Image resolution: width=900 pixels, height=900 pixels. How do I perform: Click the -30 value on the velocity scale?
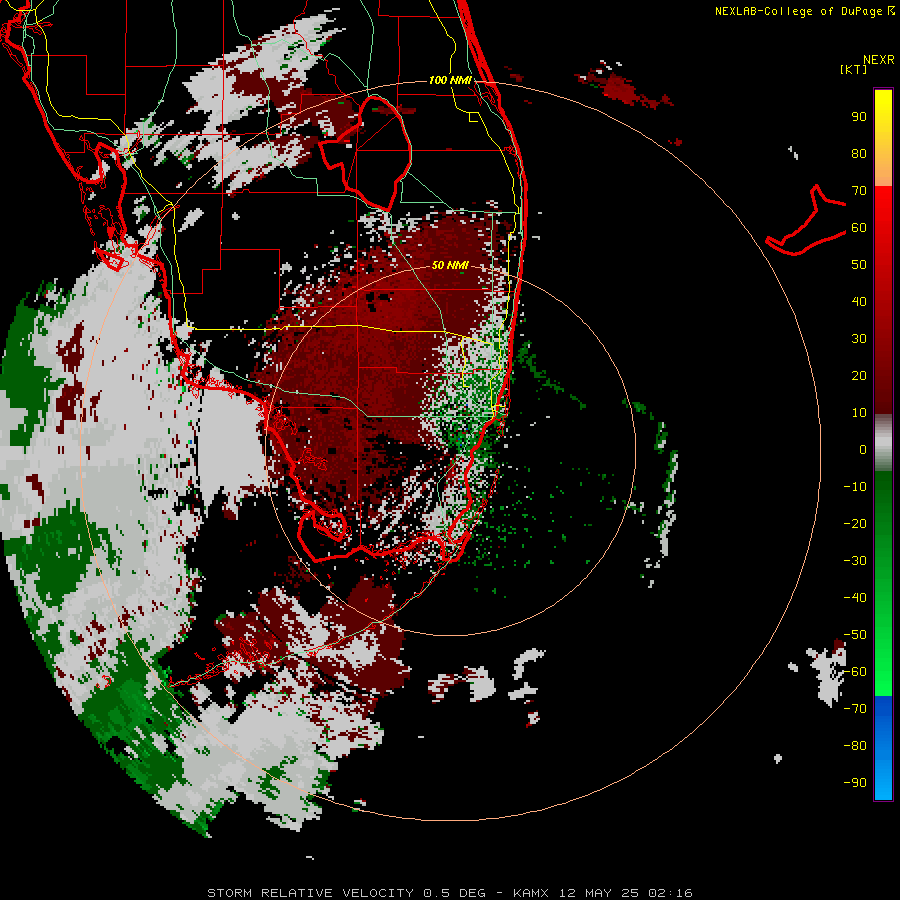pos(855,561)
